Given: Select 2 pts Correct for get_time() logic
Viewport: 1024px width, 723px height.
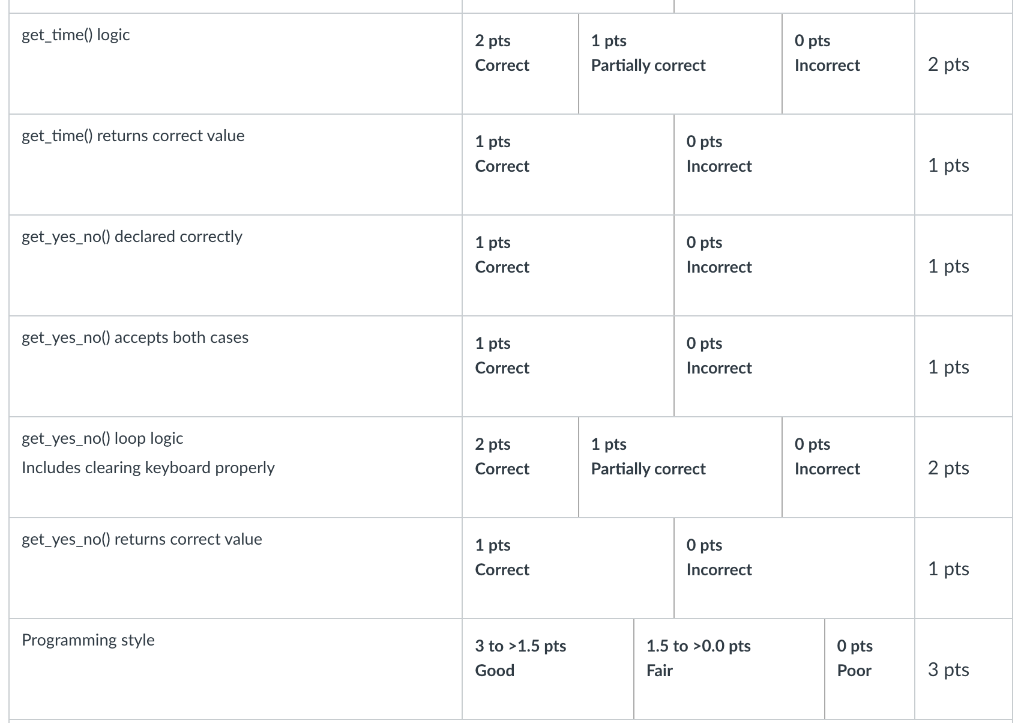Looking at the screenshot, I should (502, 54).
